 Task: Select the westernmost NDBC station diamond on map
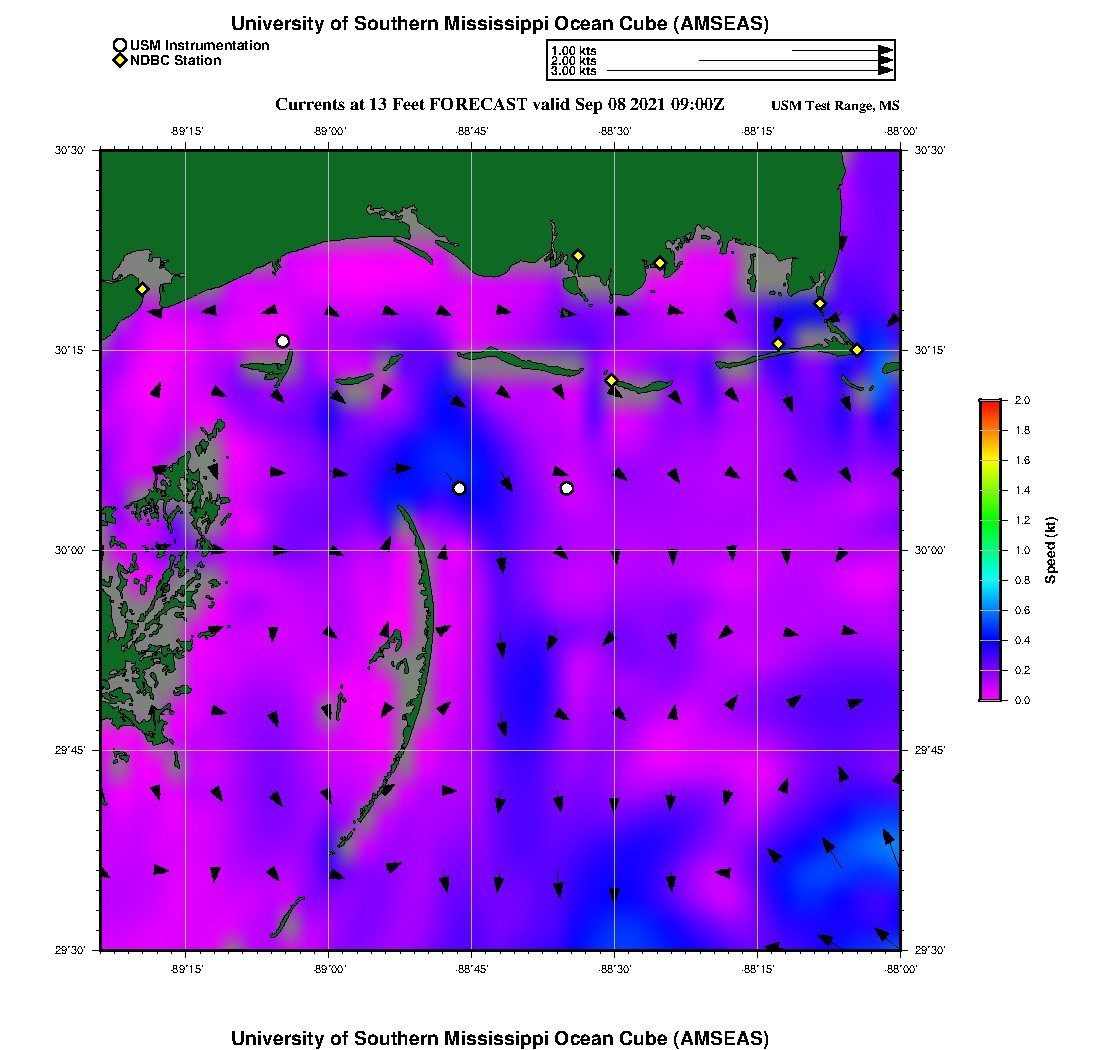pos(143,289)
